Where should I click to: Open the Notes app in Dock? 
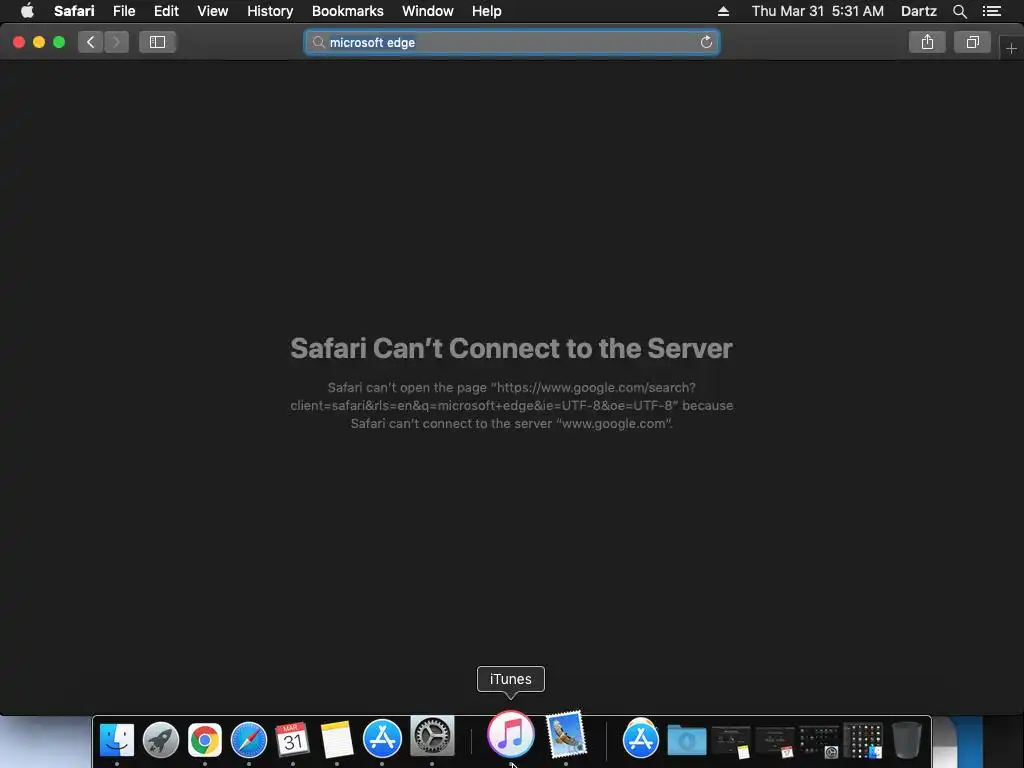click(x=337, y=740)
